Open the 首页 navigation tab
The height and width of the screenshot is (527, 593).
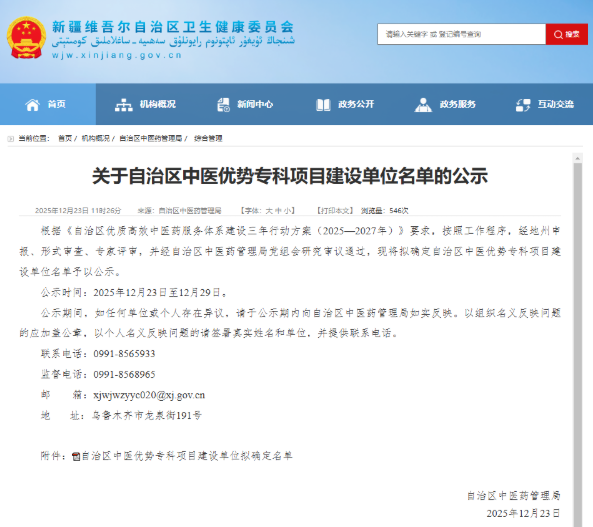point(48,104)
